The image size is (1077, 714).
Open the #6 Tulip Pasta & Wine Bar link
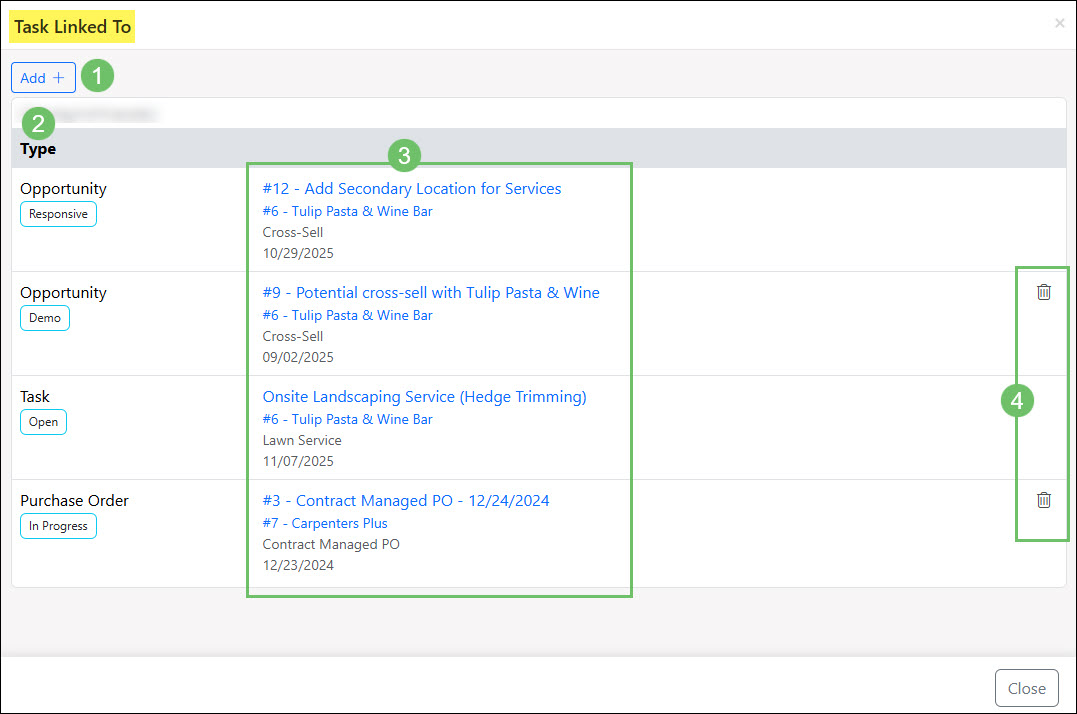click(347, 211)
